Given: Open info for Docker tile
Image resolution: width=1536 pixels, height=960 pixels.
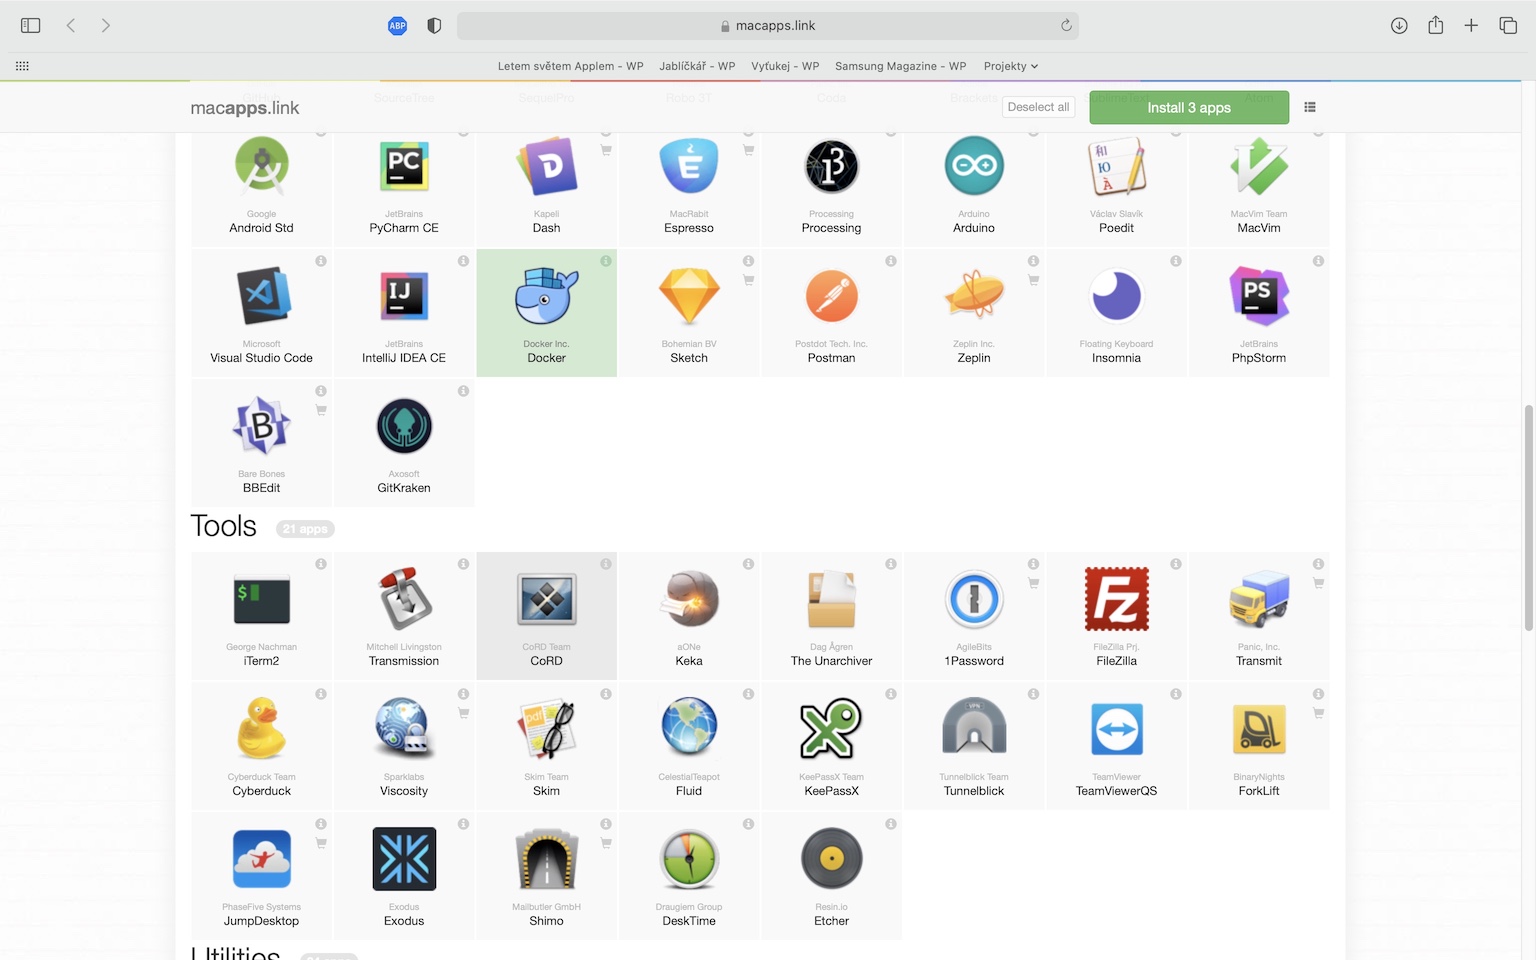Looking at the screenshot, I should (606, 261).
